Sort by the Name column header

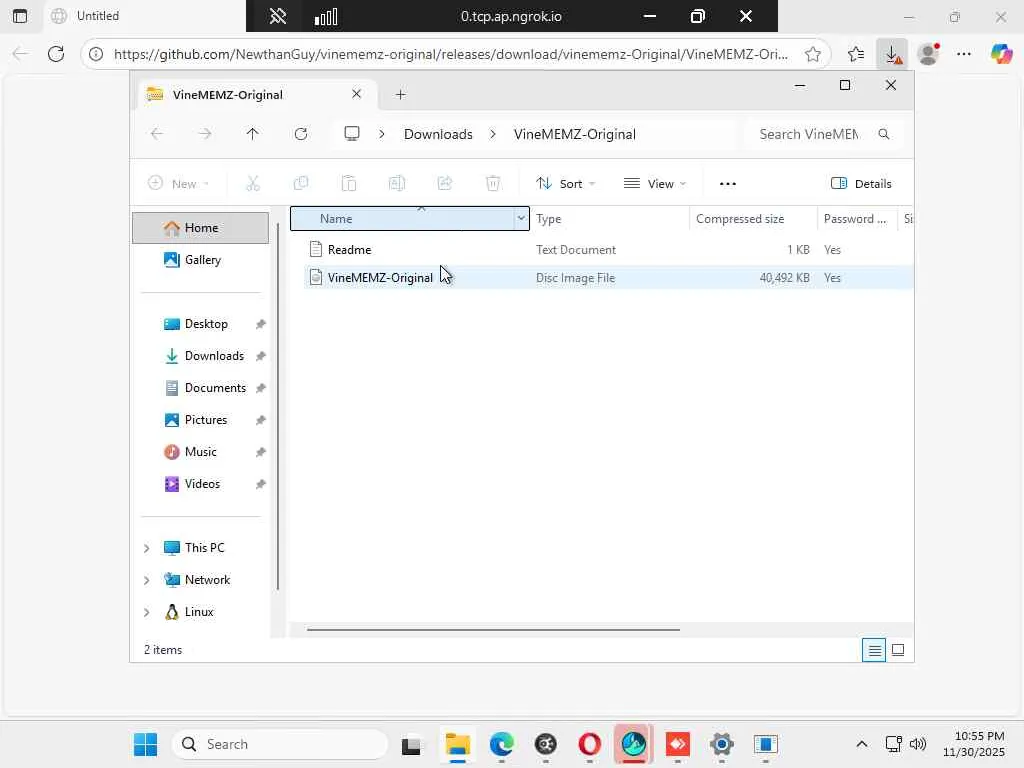(403, 218)
